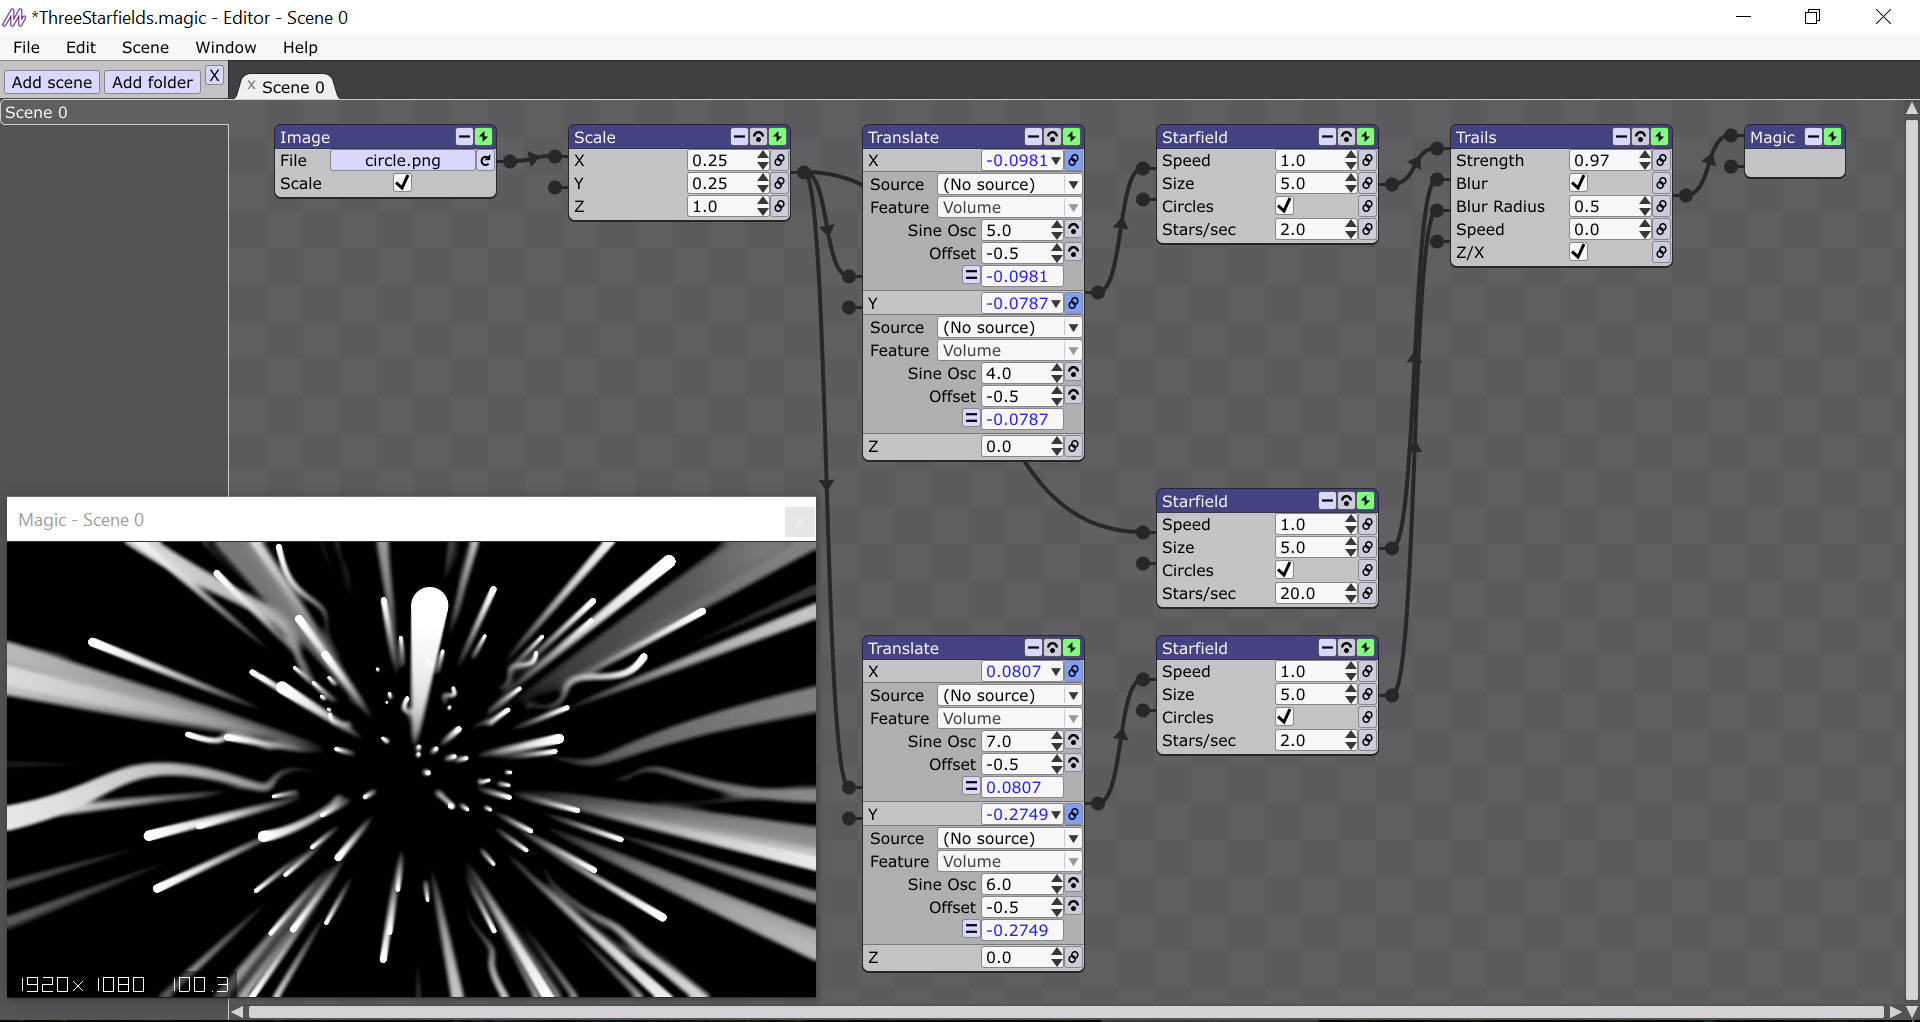Click the Add scene button
This screenshot has width=1920, height=1022.
click(x=52, y=82)
